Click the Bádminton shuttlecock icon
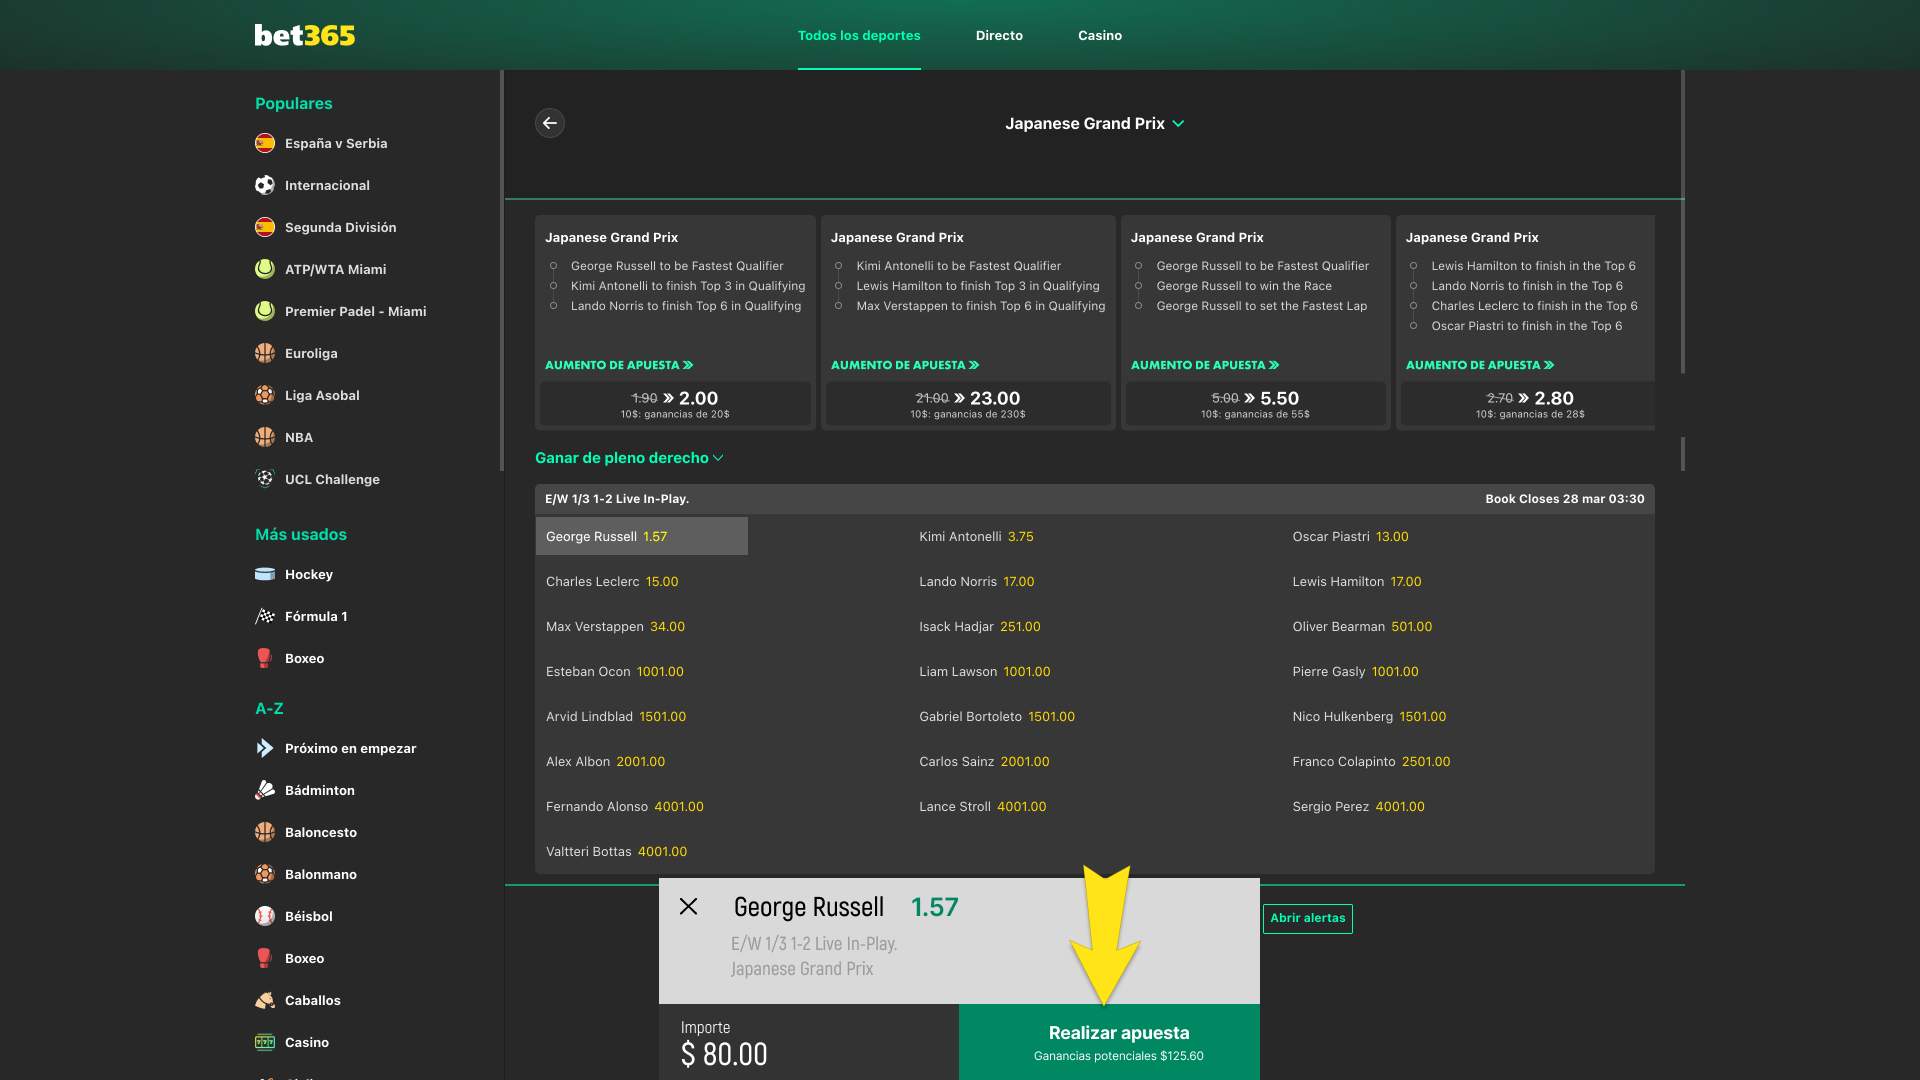 click(x=265, y=790)
